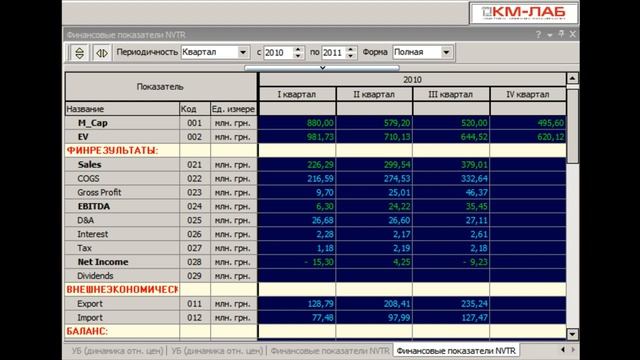Click the horizontal expand/collapse toolbar icon
Image resolution: width=640 pixels, height=360 pixels.
click(x=102, y=53)
